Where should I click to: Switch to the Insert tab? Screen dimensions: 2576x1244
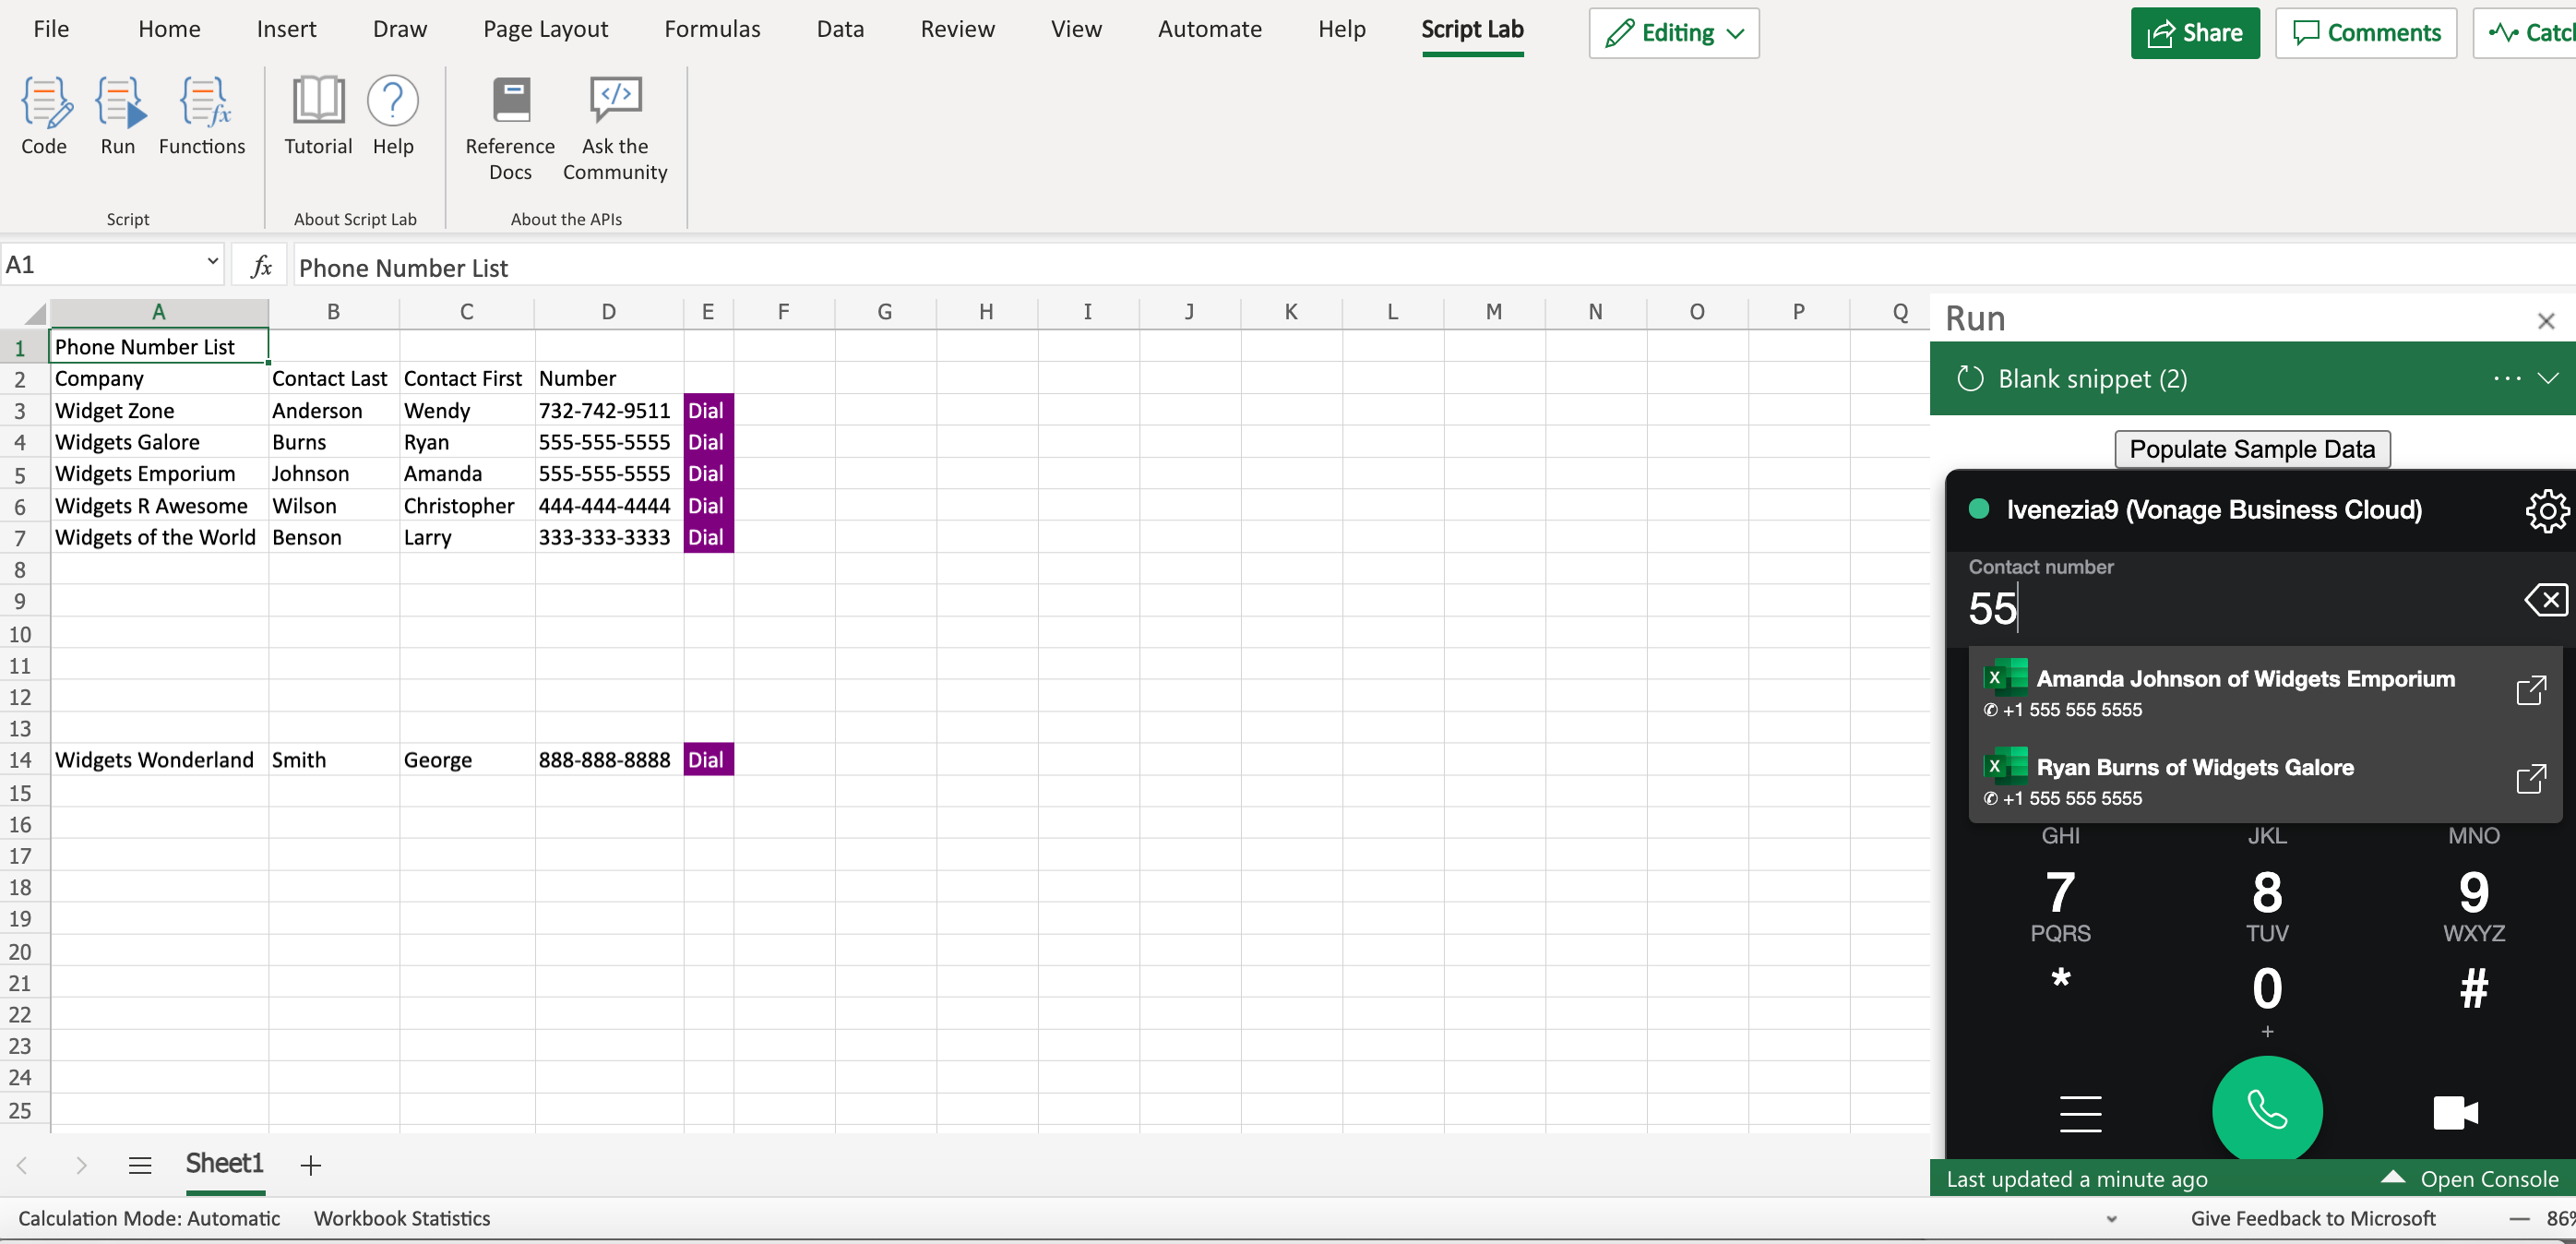pyautogui.click(x=286, y=29)
